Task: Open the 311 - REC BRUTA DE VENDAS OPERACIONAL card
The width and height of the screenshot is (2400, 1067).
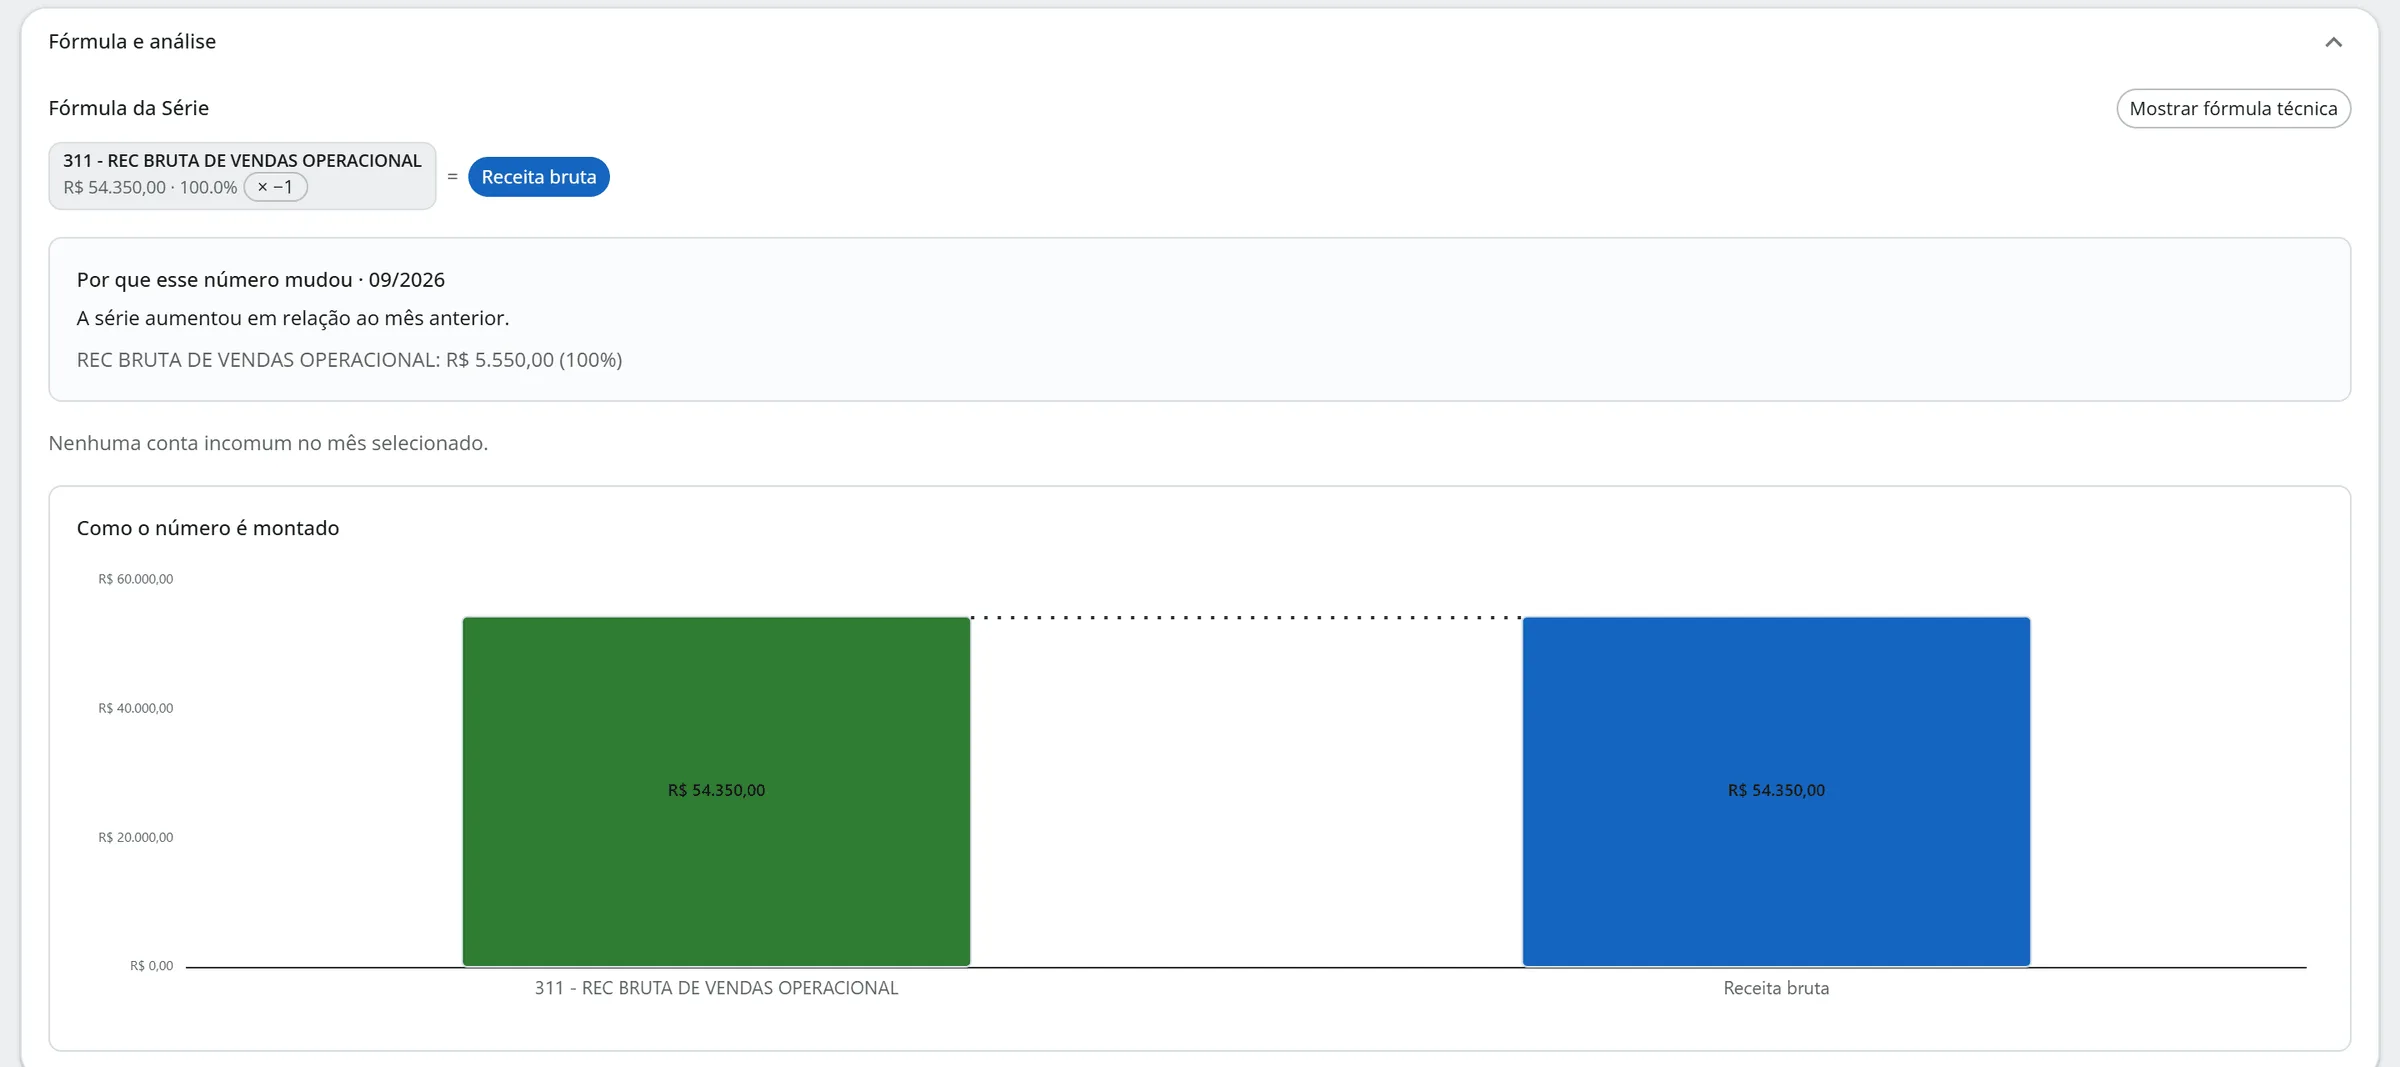Action: (242, 176)
